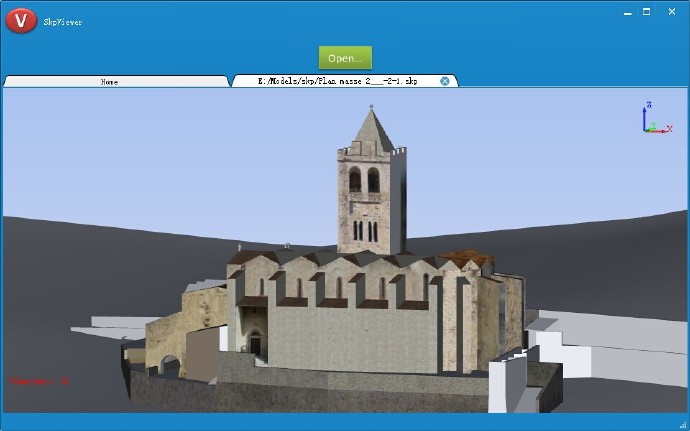This screenshot has height=431, width=690.
Task: Click the SkpViewer title text
Action: [62, 21]
